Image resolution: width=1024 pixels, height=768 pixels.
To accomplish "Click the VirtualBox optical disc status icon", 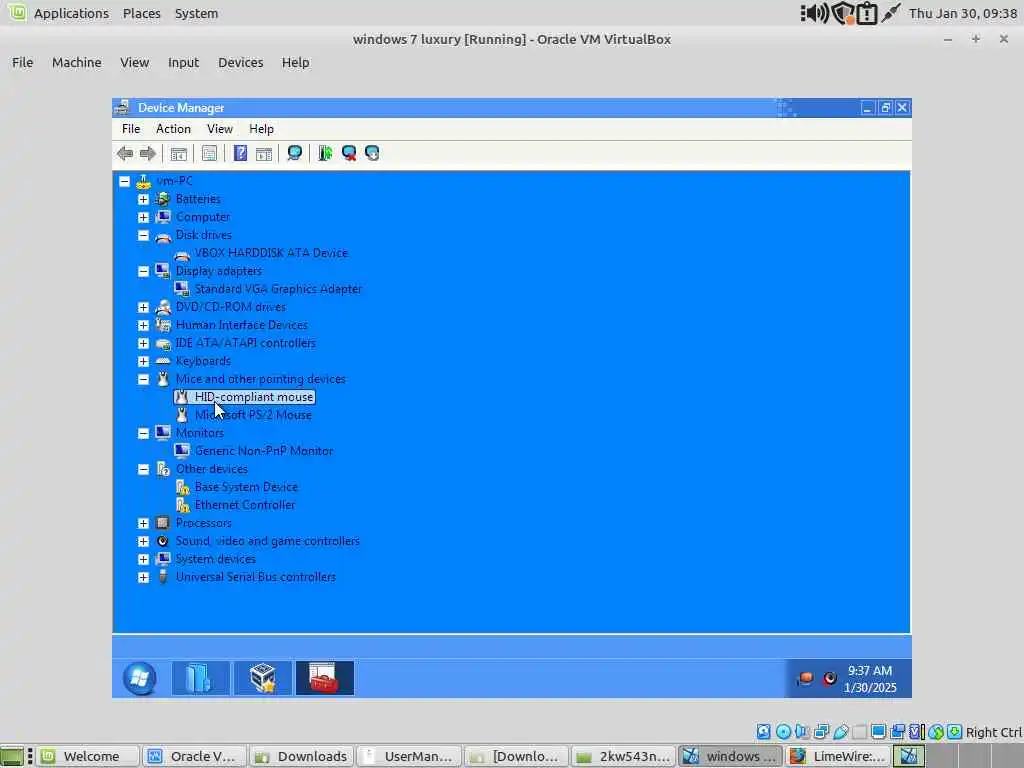I will (x=783, y=731).
